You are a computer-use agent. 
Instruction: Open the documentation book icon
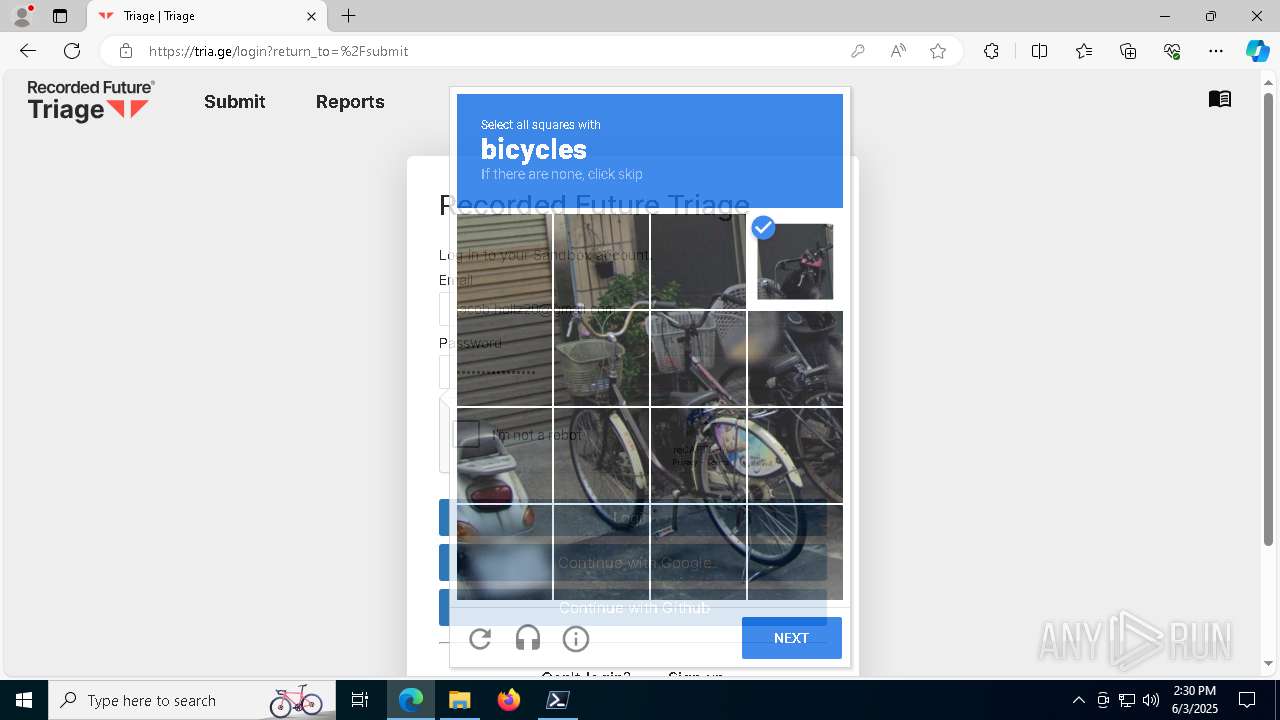coord(1219,99)
